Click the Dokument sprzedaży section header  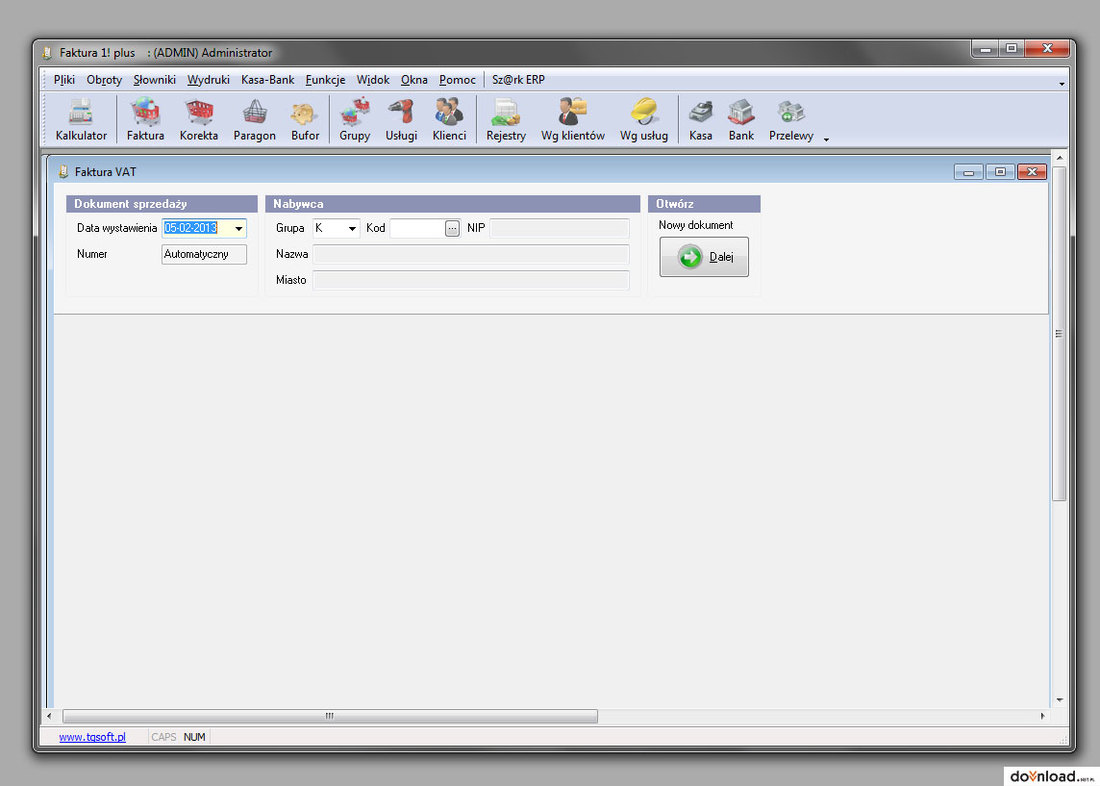162,204
